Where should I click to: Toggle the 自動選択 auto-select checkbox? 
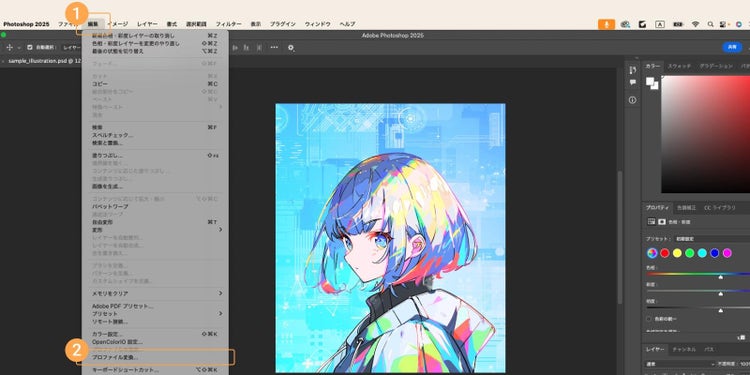30,47
